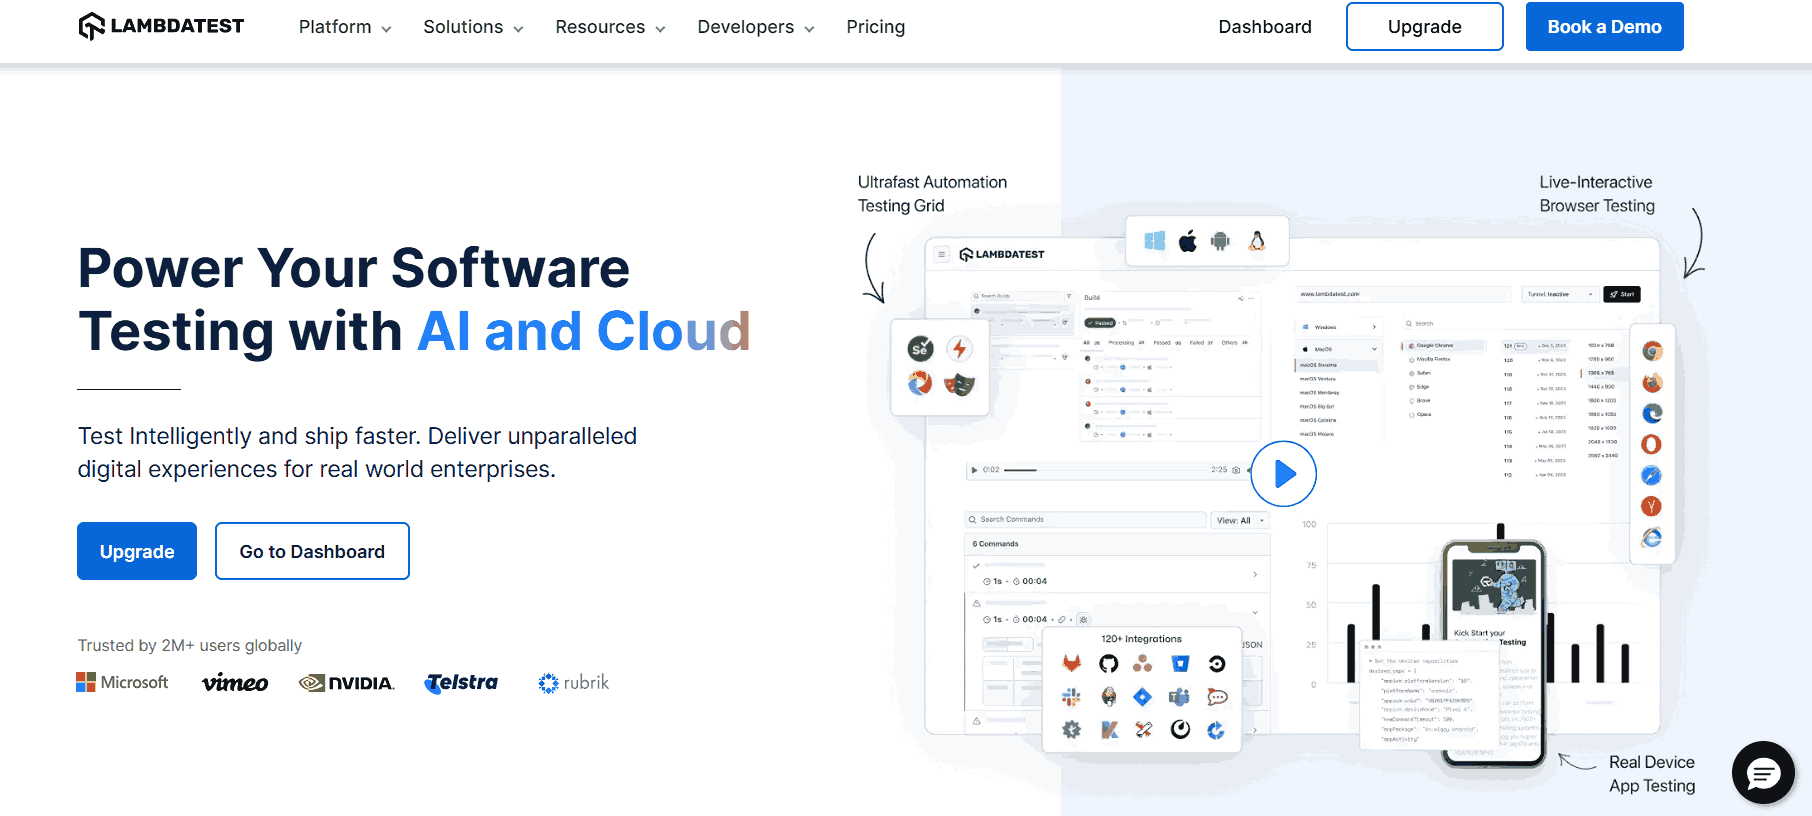Choose the Internet Explorer browser icon
The image size is (1812, 816).
click(x=1652, y=538)
